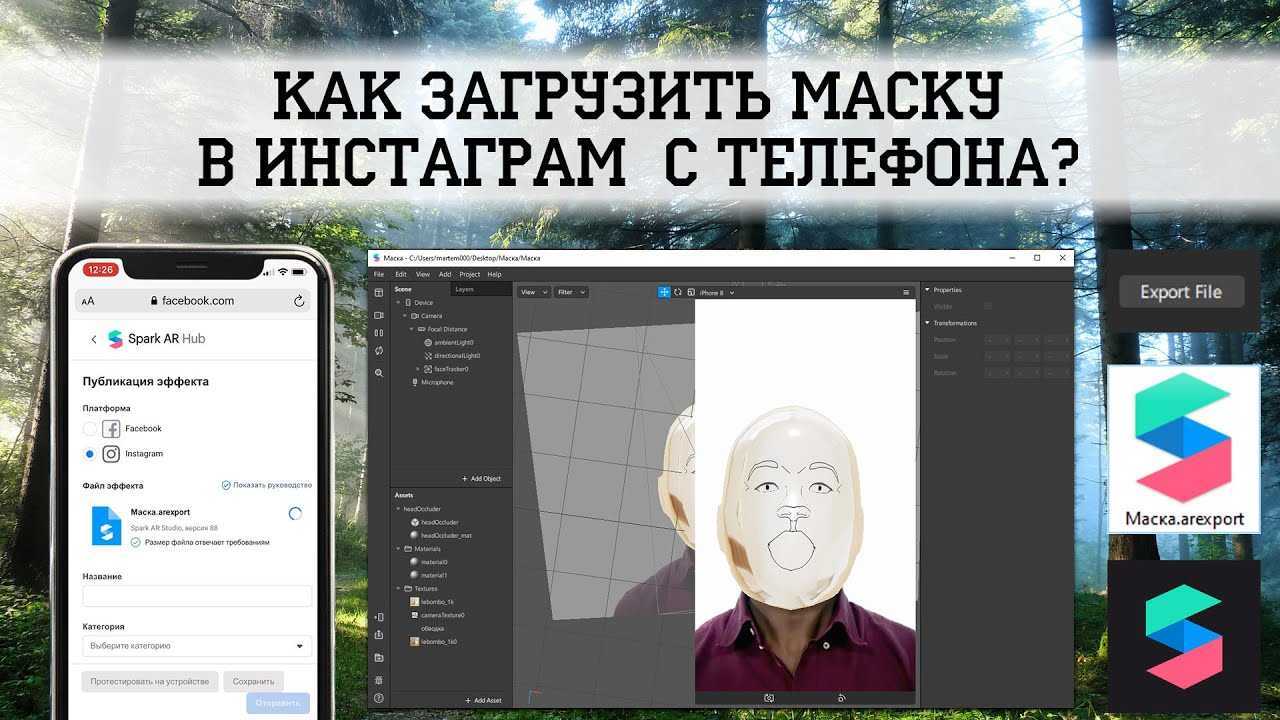Click the Название input field

coord(197,596)
